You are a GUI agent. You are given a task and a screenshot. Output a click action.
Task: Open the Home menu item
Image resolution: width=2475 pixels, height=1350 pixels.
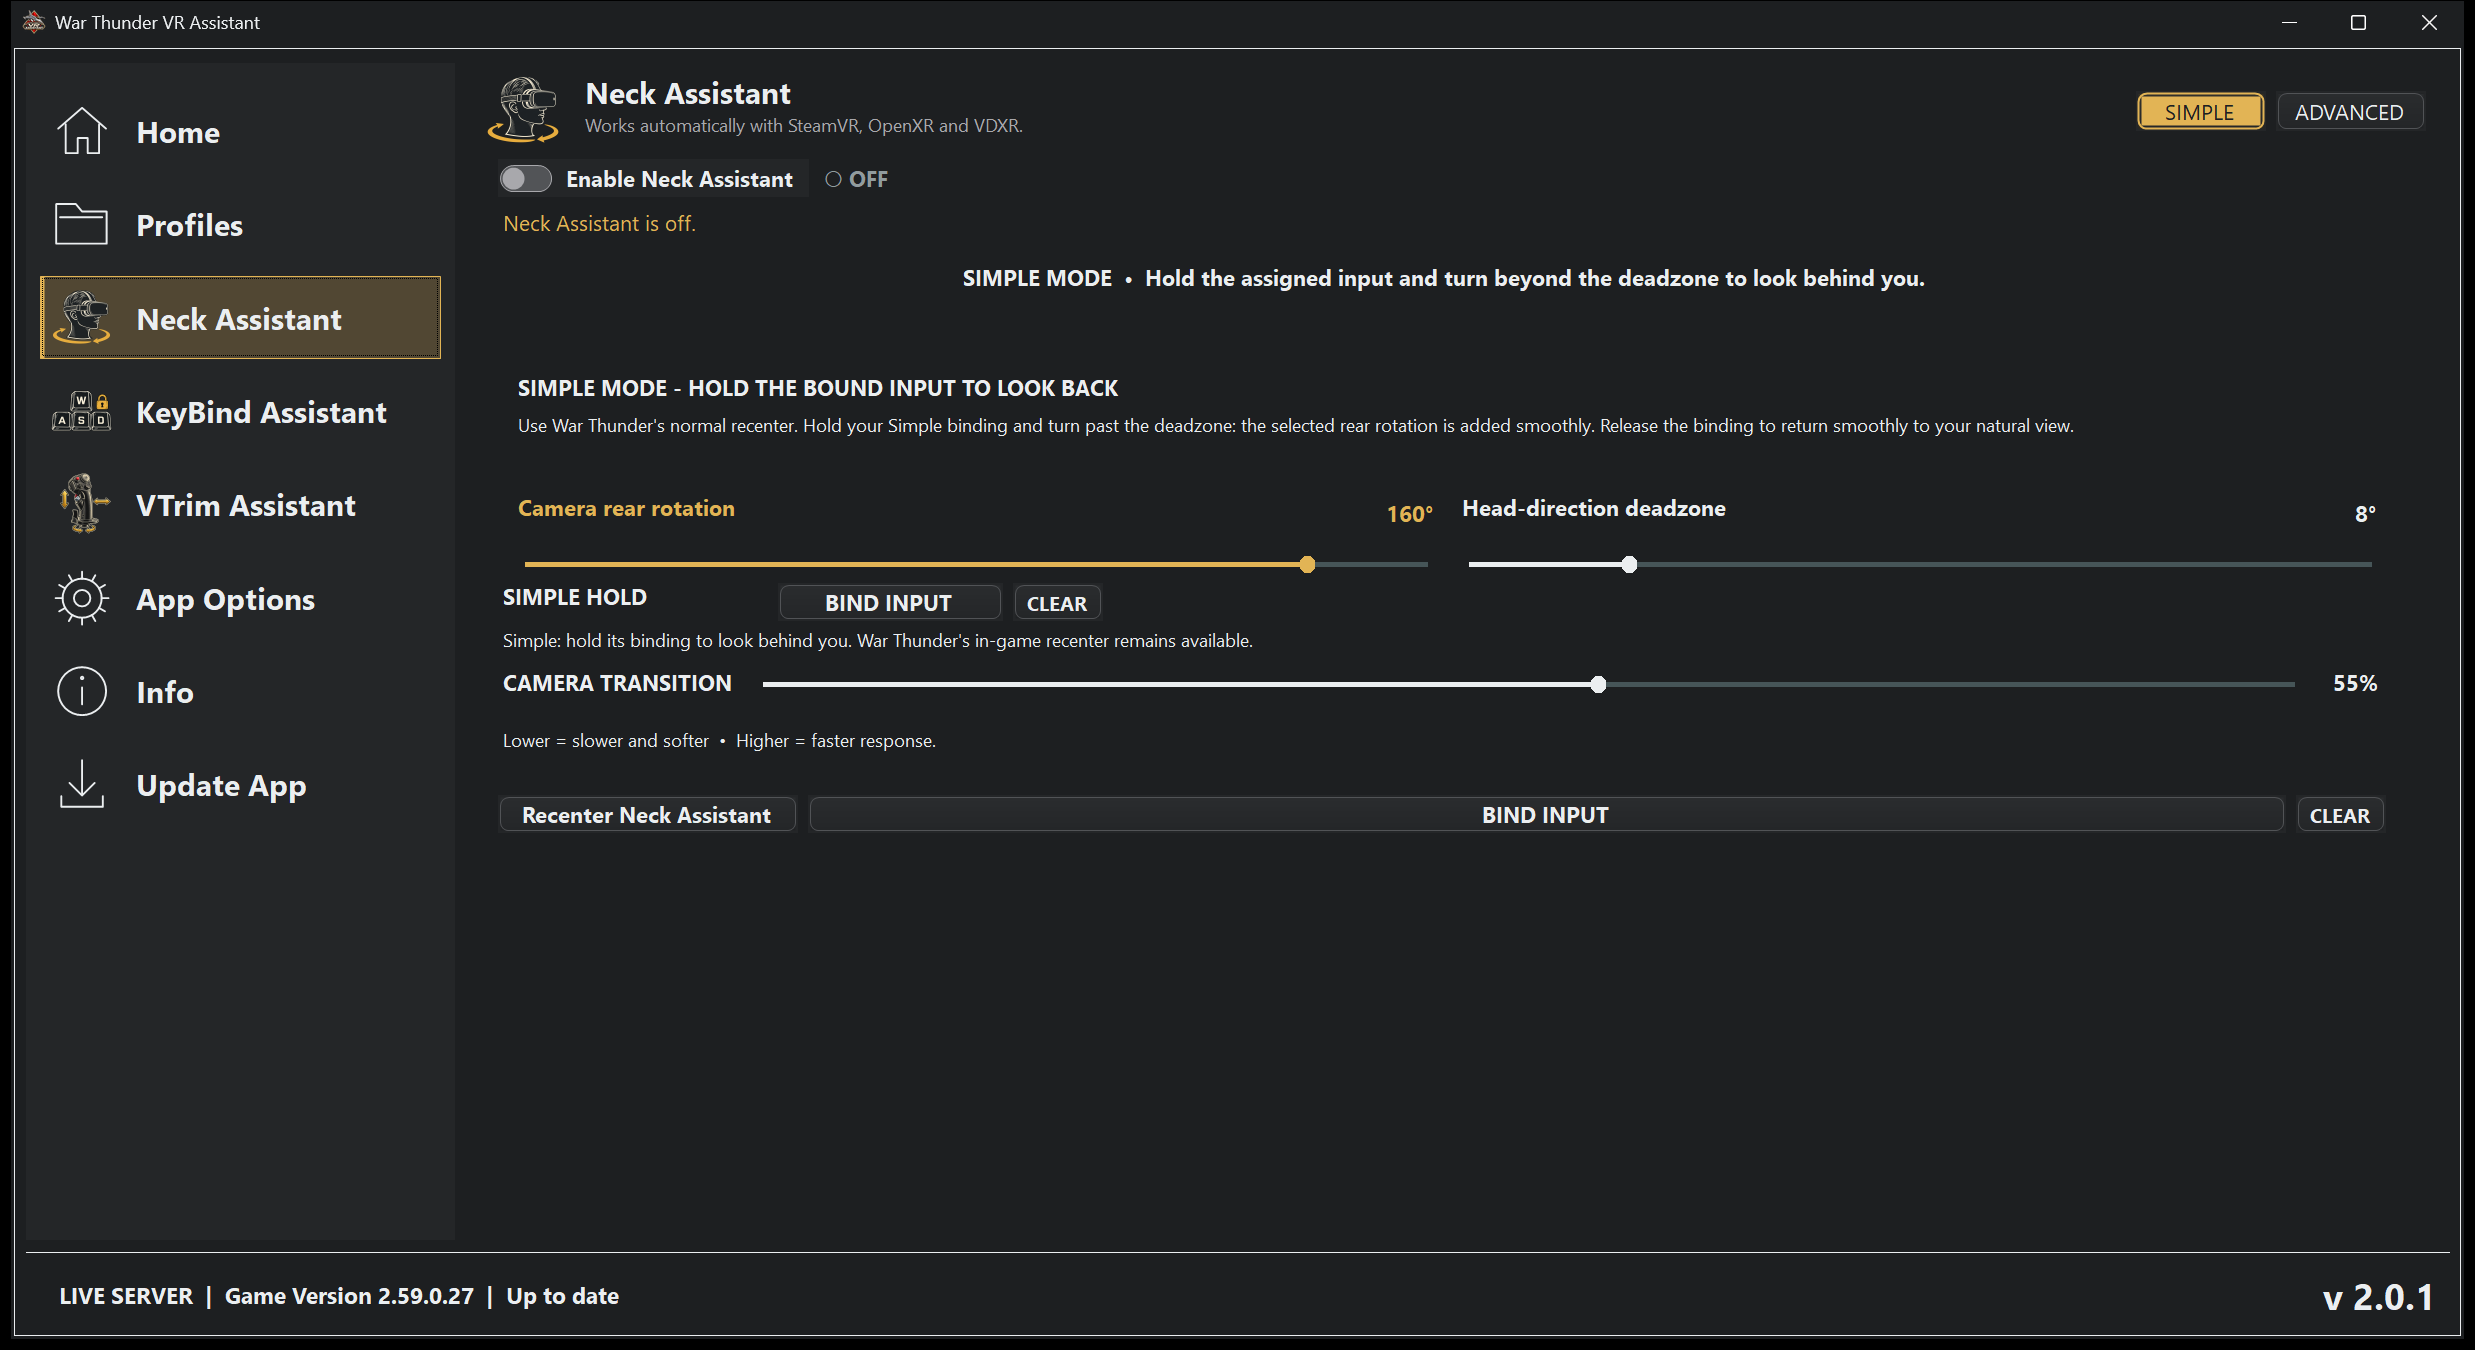240,132
